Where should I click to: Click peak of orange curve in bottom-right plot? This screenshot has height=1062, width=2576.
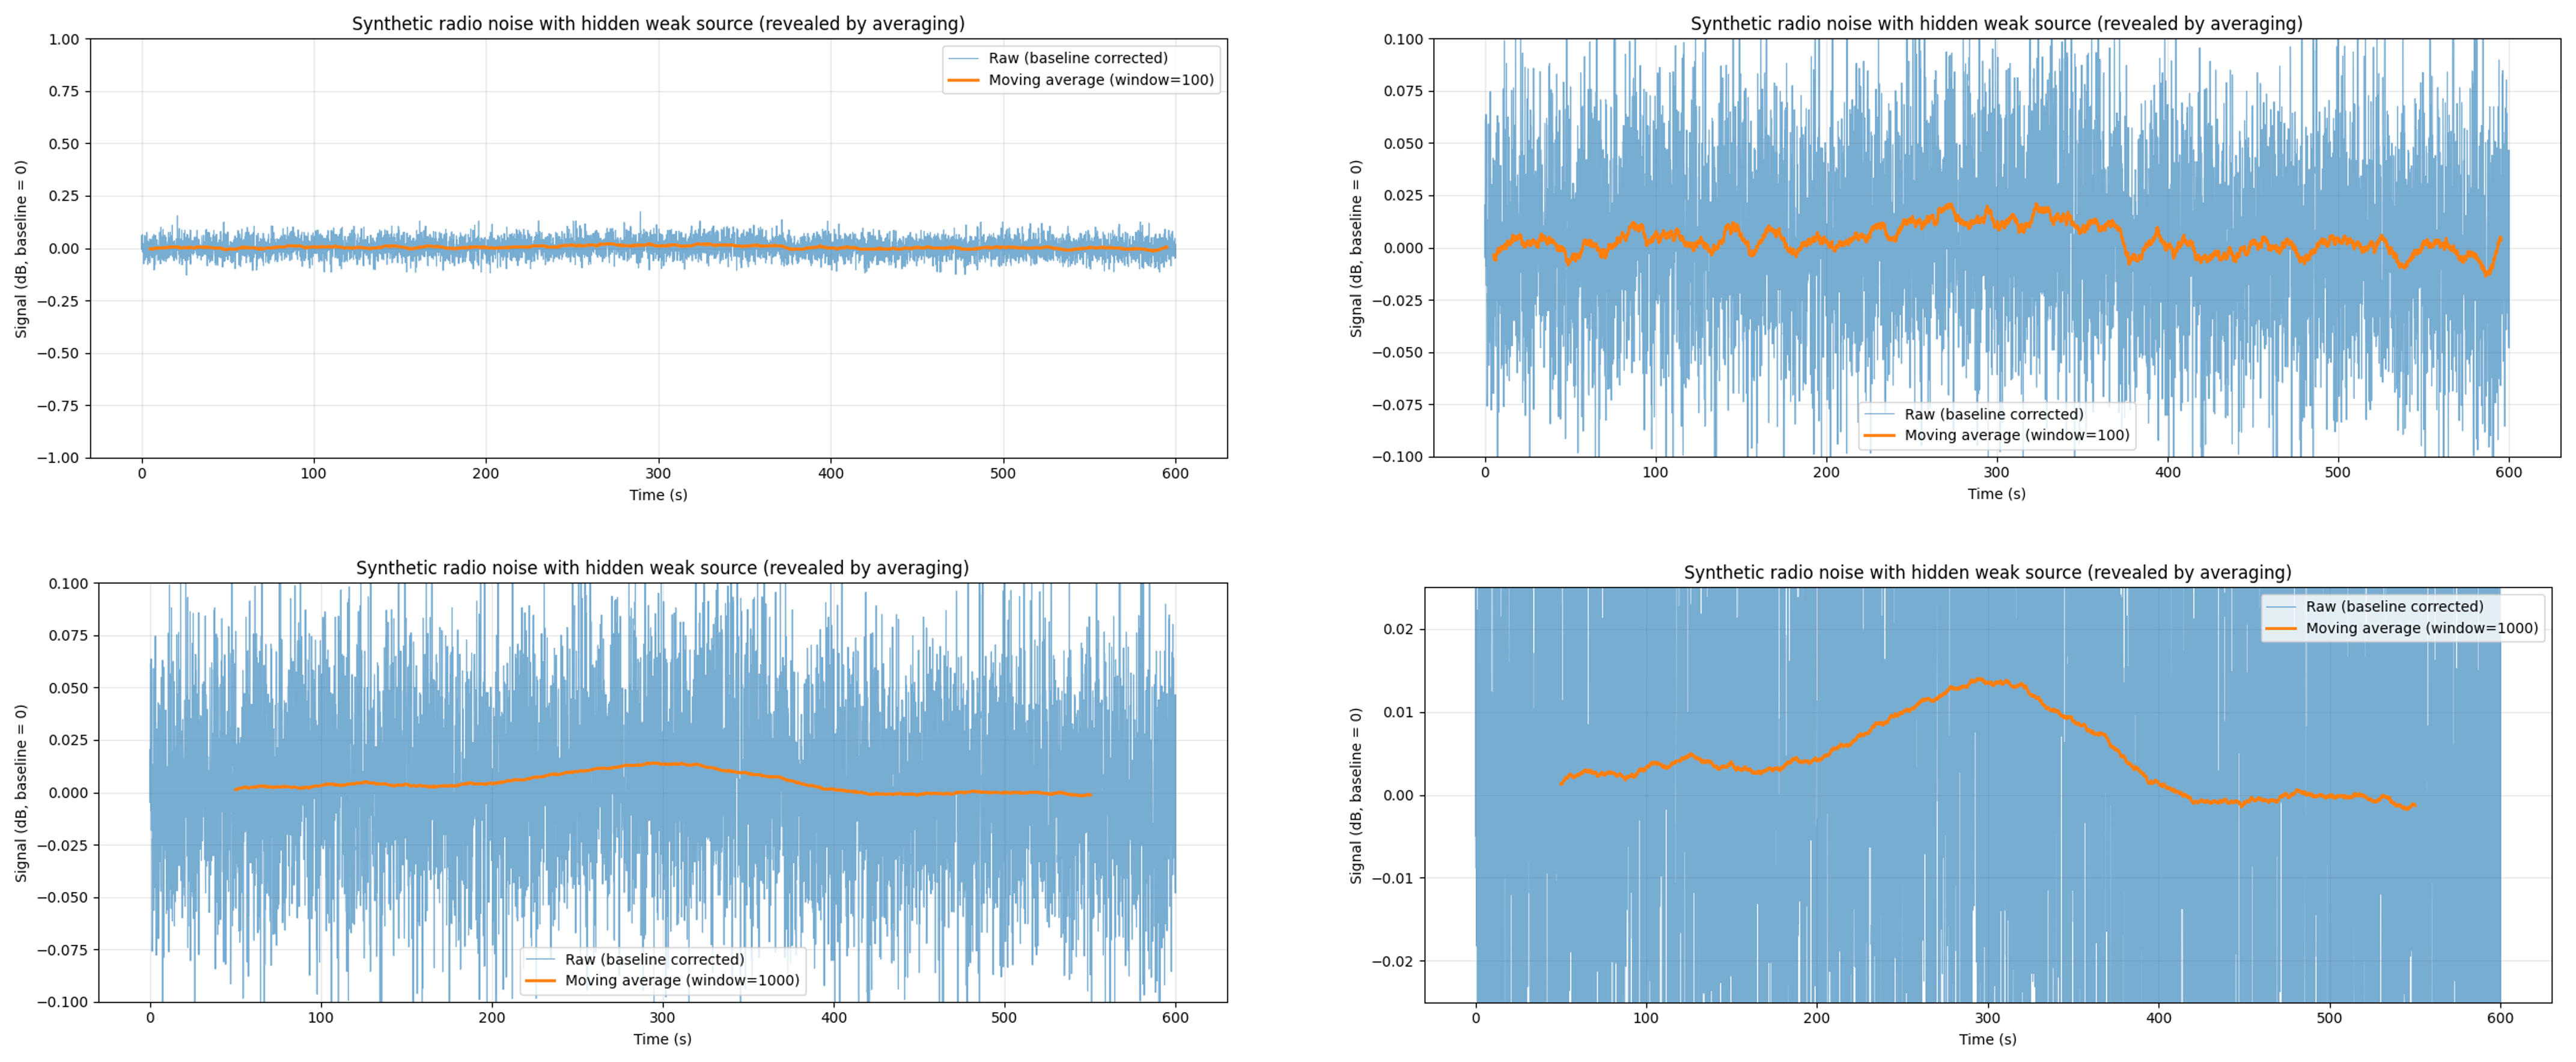pyautogui.click(x=1978, y=680)
